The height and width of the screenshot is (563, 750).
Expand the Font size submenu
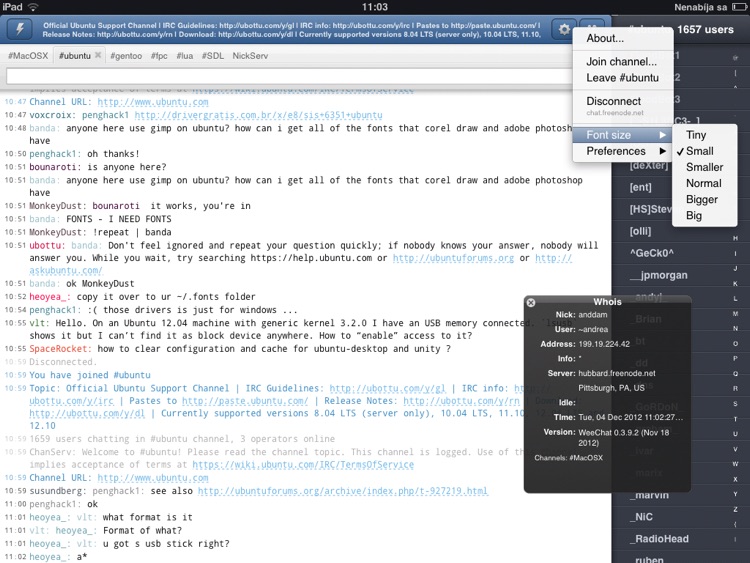(622, 135)
